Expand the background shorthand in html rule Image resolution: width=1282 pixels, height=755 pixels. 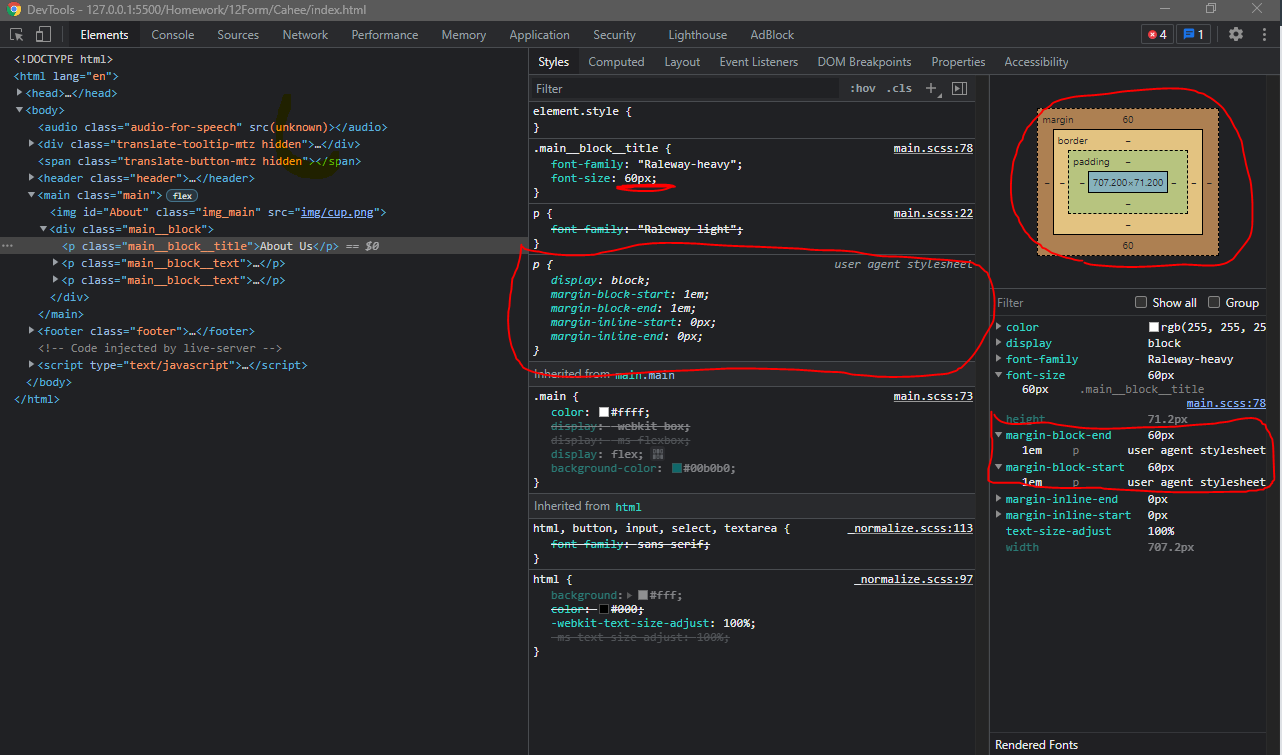coord(630,595)
